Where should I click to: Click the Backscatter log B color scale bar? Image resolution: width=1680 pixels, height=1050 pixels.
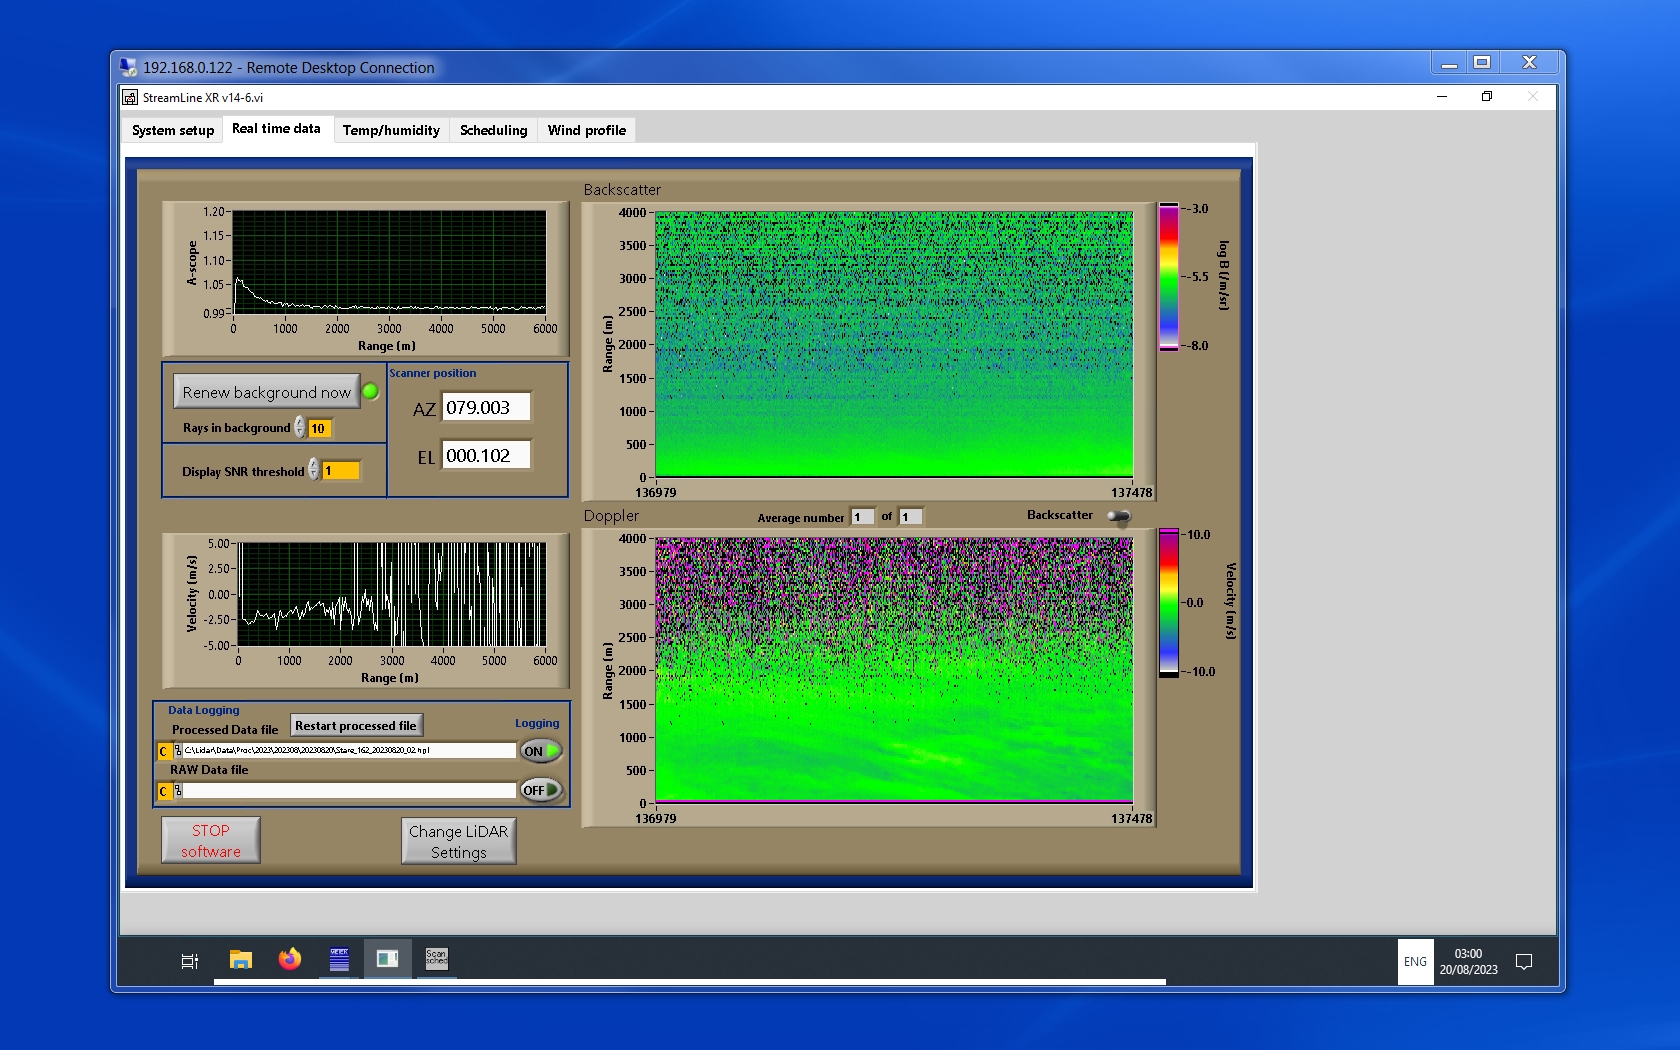1168,277
